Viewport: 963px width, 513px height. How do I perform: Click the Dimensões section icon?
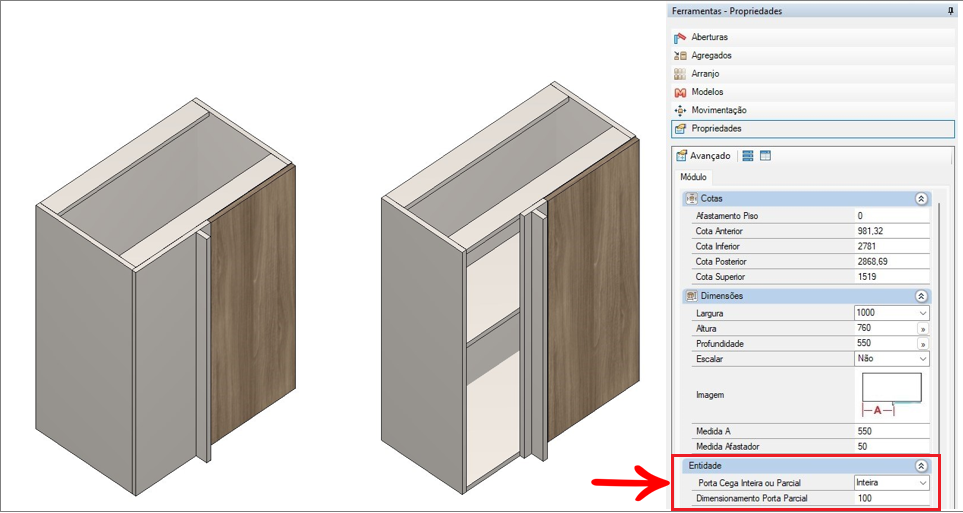pyautogui.click(x=691, y=296)
